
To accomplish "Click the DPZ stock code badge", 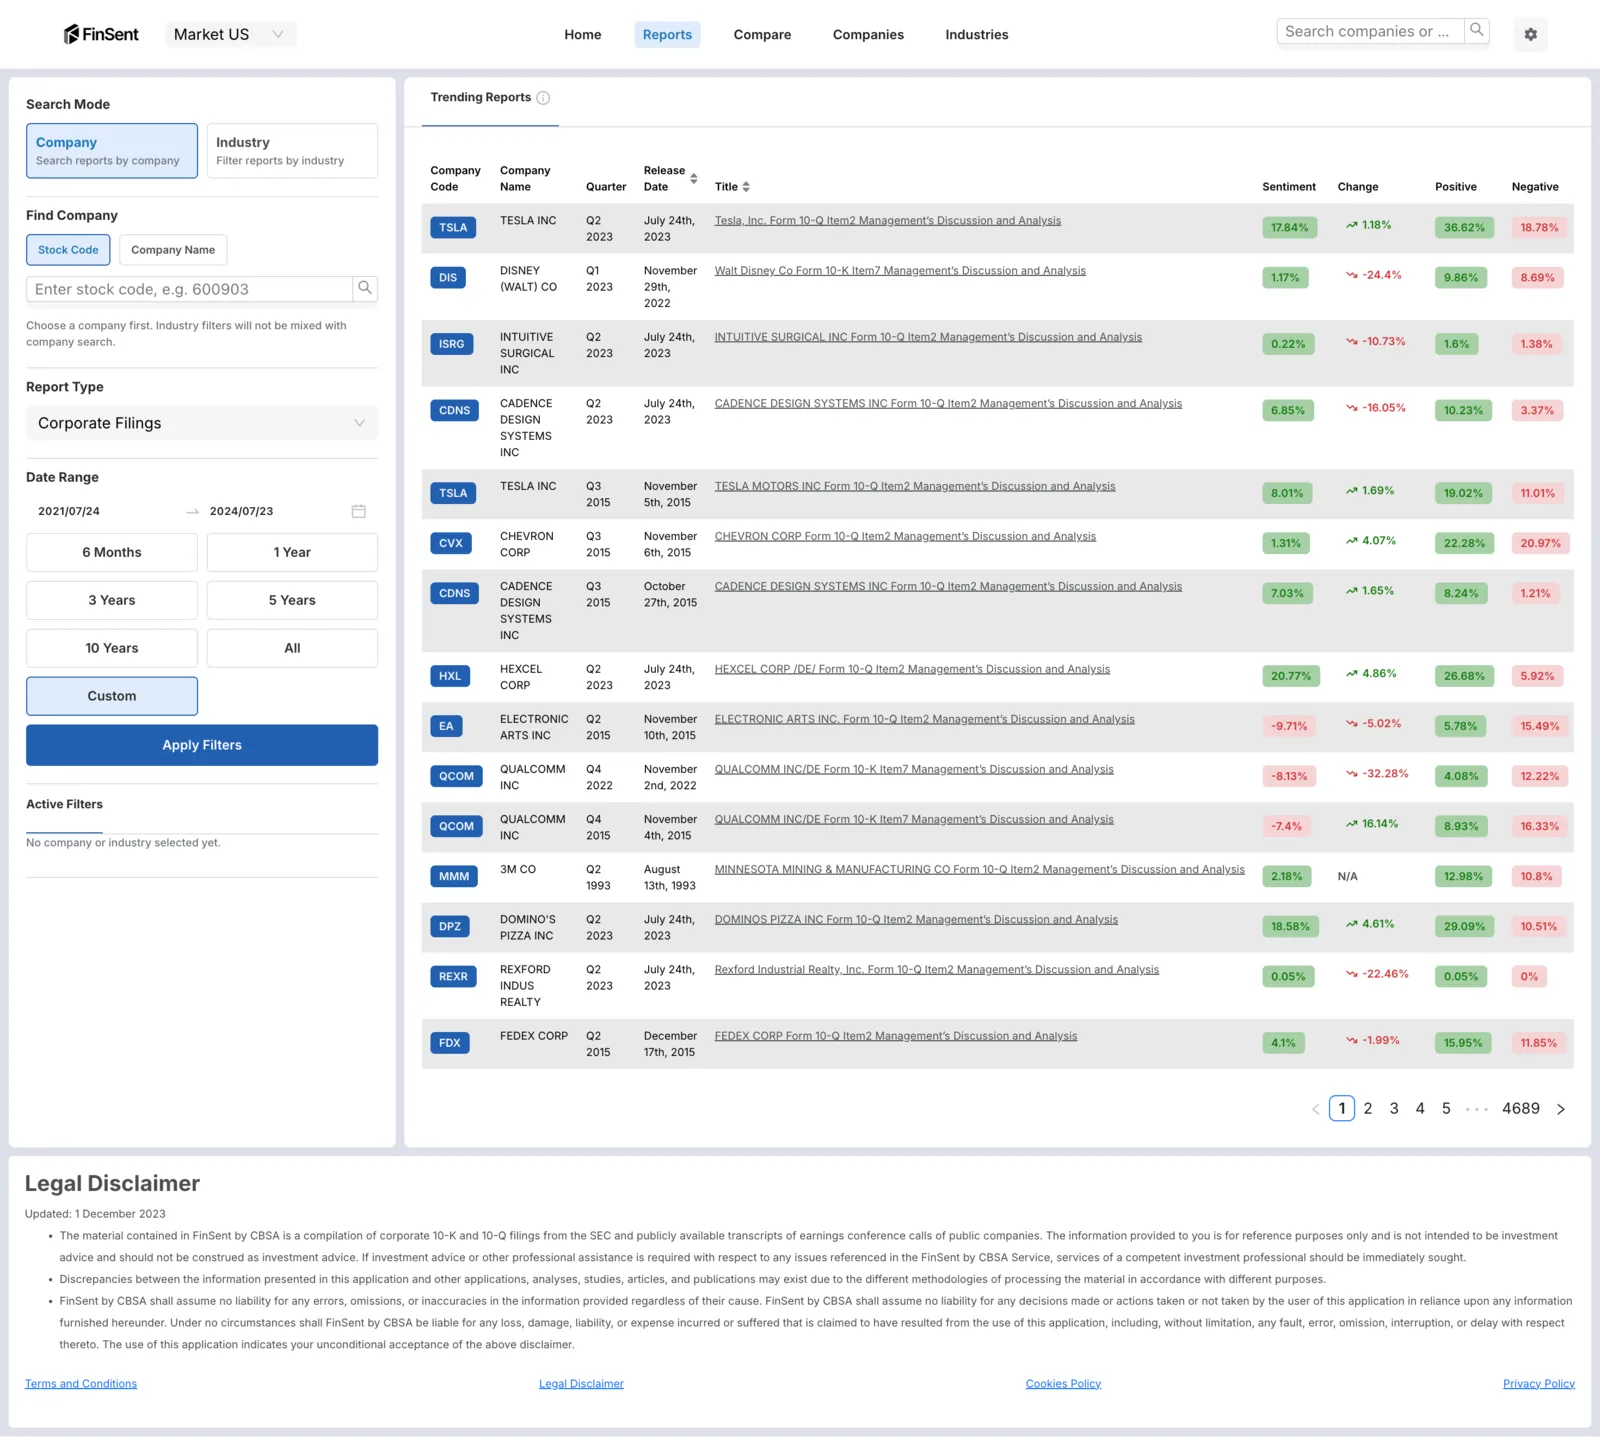I will pos(450,926).
